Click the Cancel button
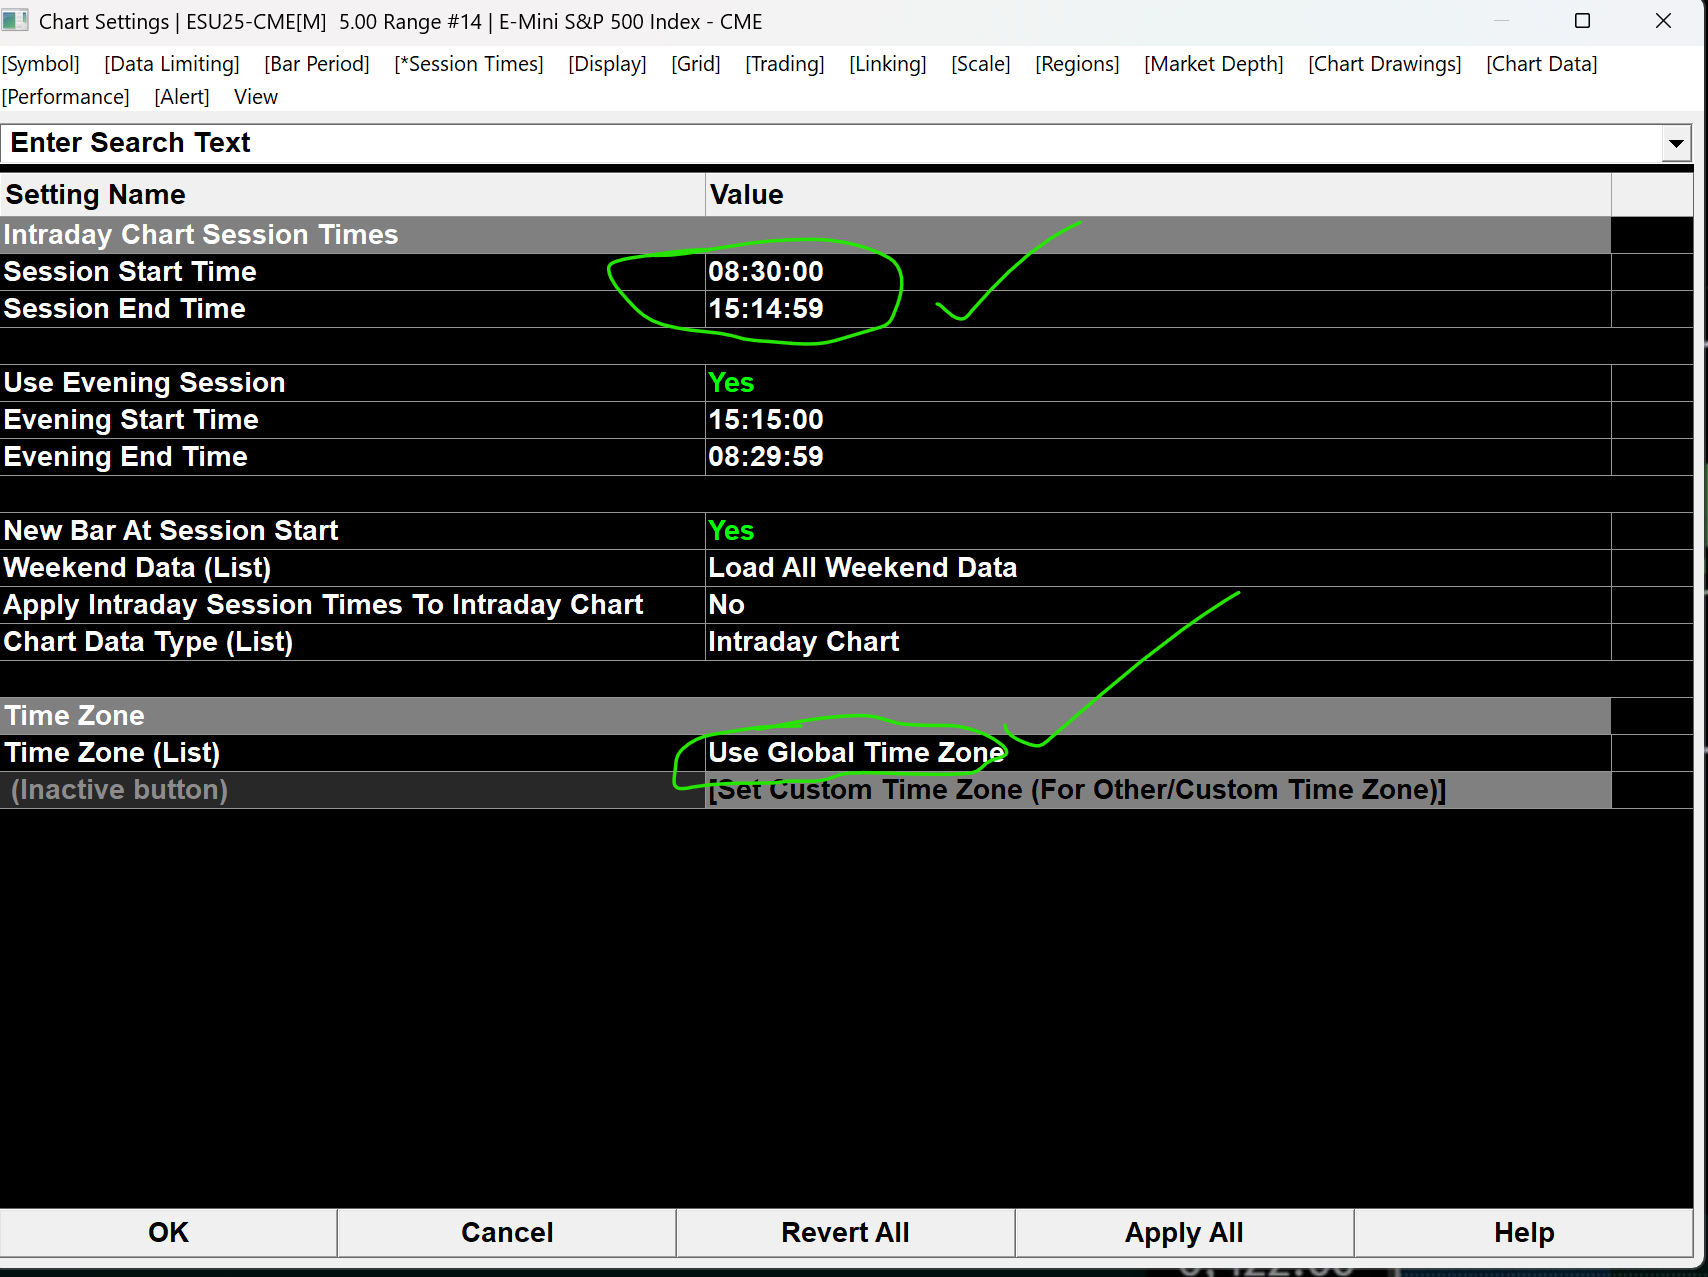 pyautogui.click(x=507, y=1233)
